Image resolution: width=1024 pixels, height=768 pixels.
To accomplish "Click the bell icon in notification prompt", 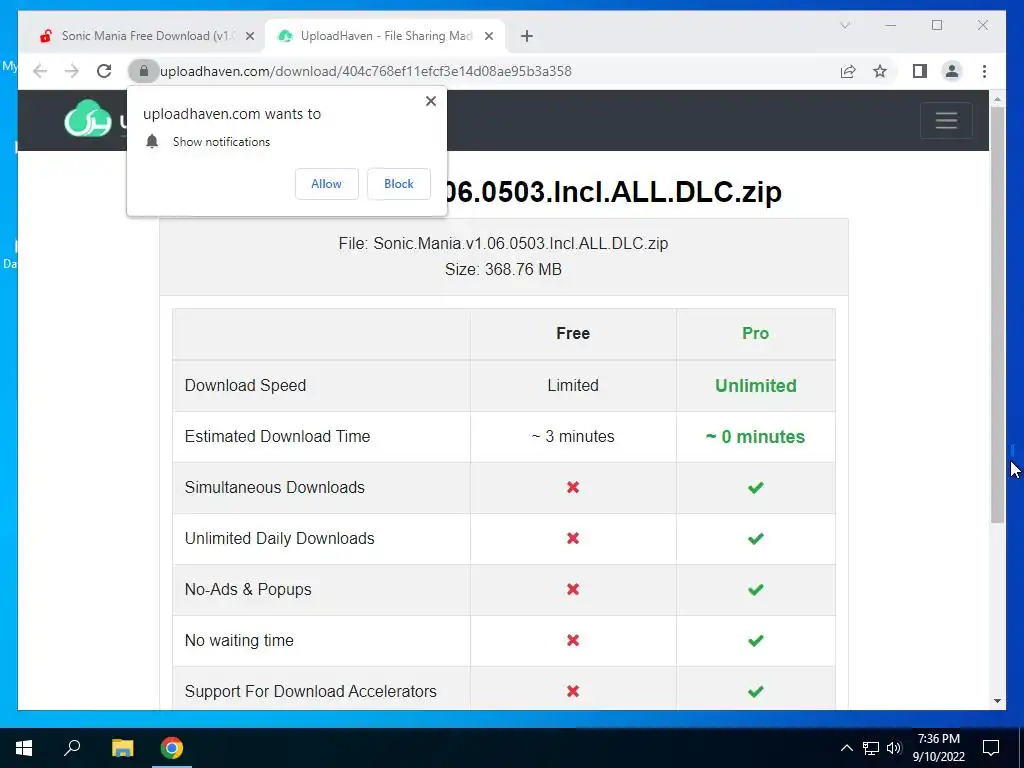I will click(152, 142).
